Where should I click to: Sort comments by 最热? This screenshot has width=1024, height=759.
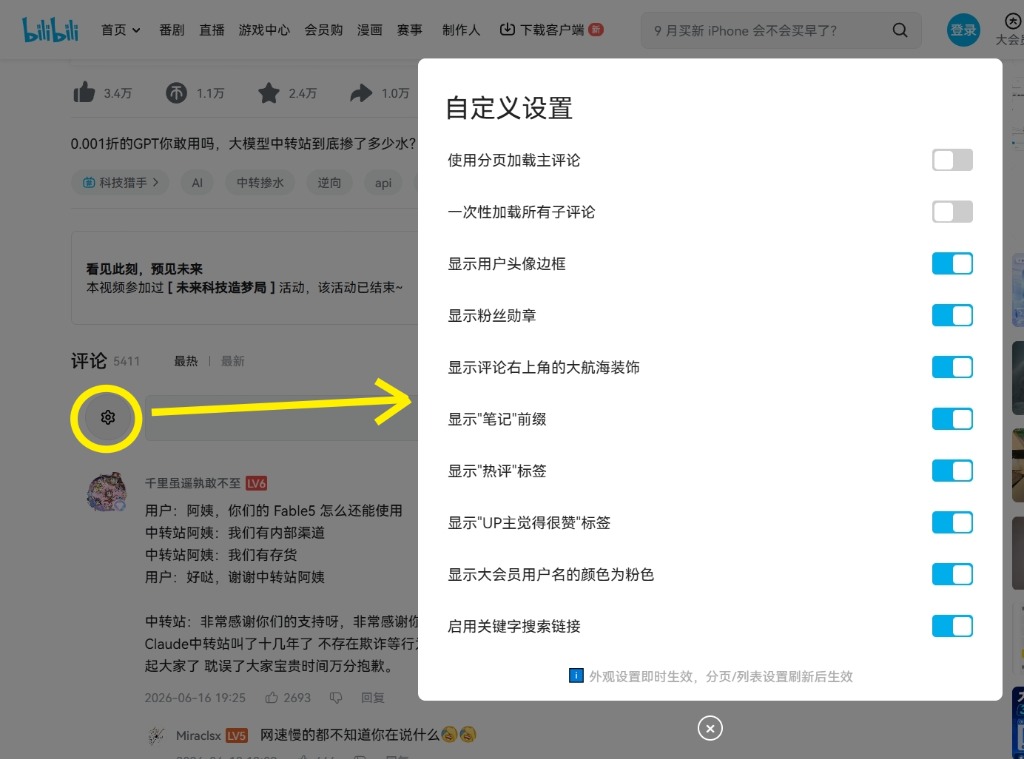click(185, 361)
